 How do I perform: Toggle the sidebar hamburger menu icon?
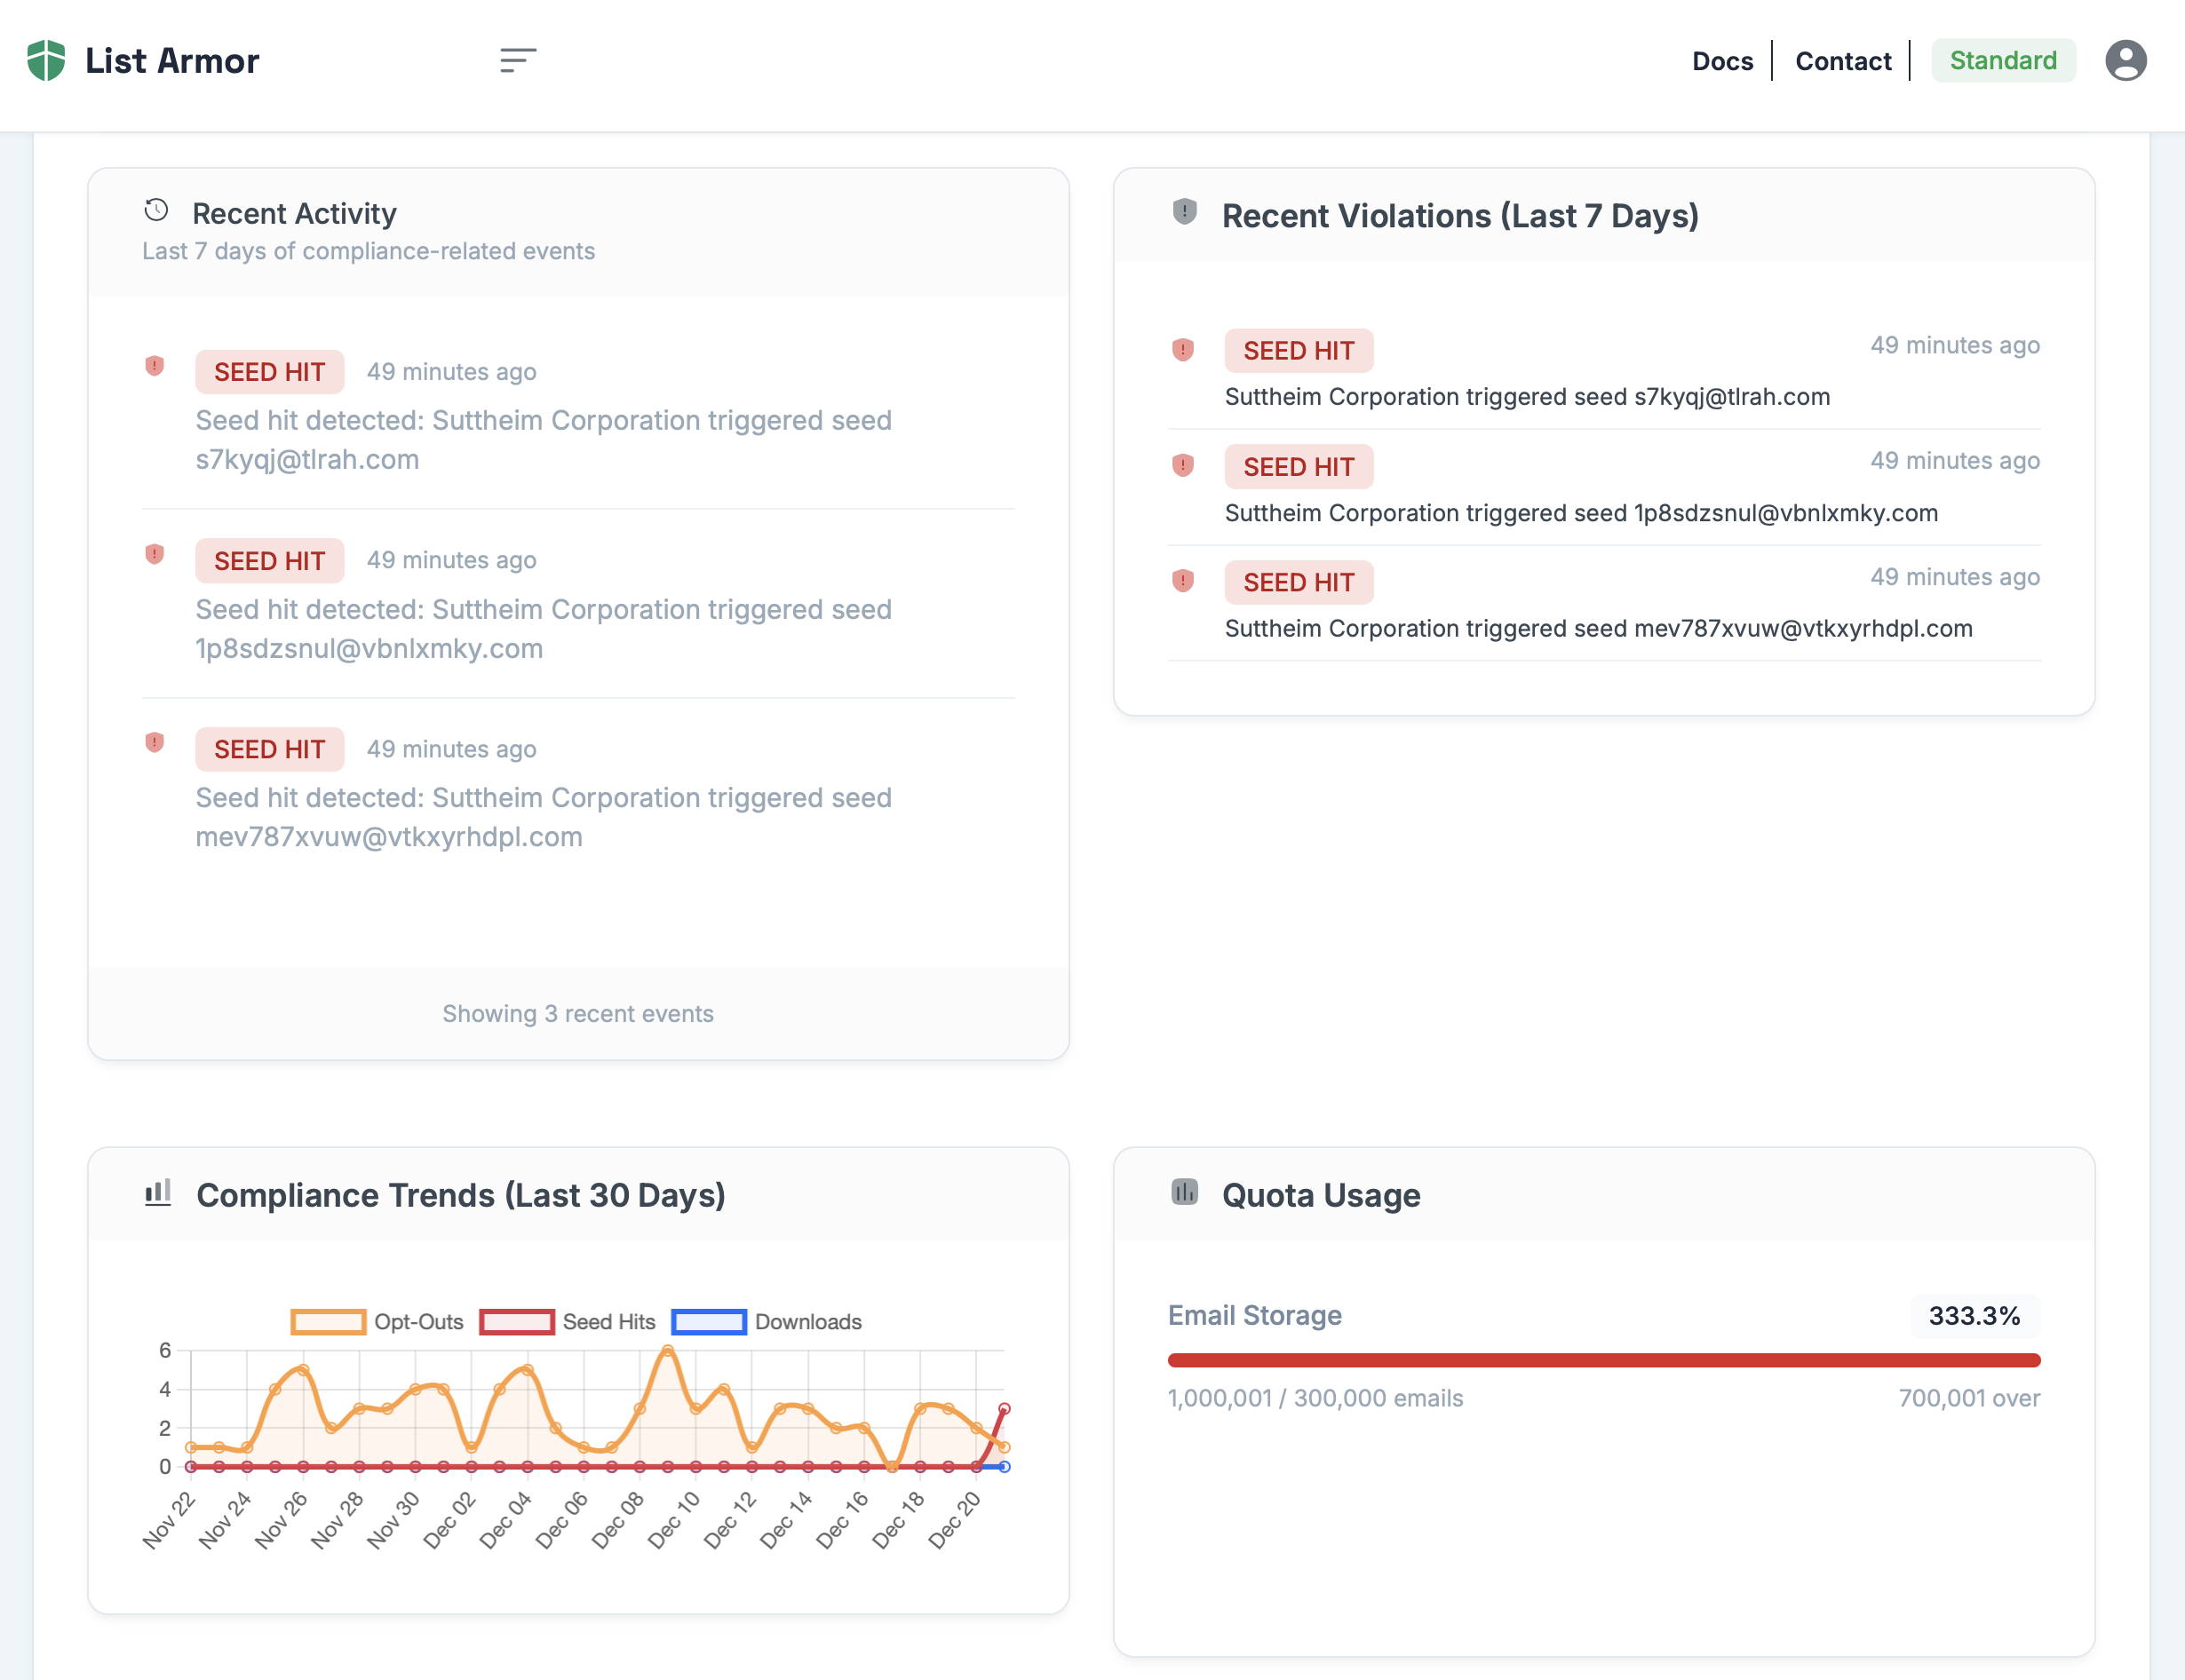point(518,60)
